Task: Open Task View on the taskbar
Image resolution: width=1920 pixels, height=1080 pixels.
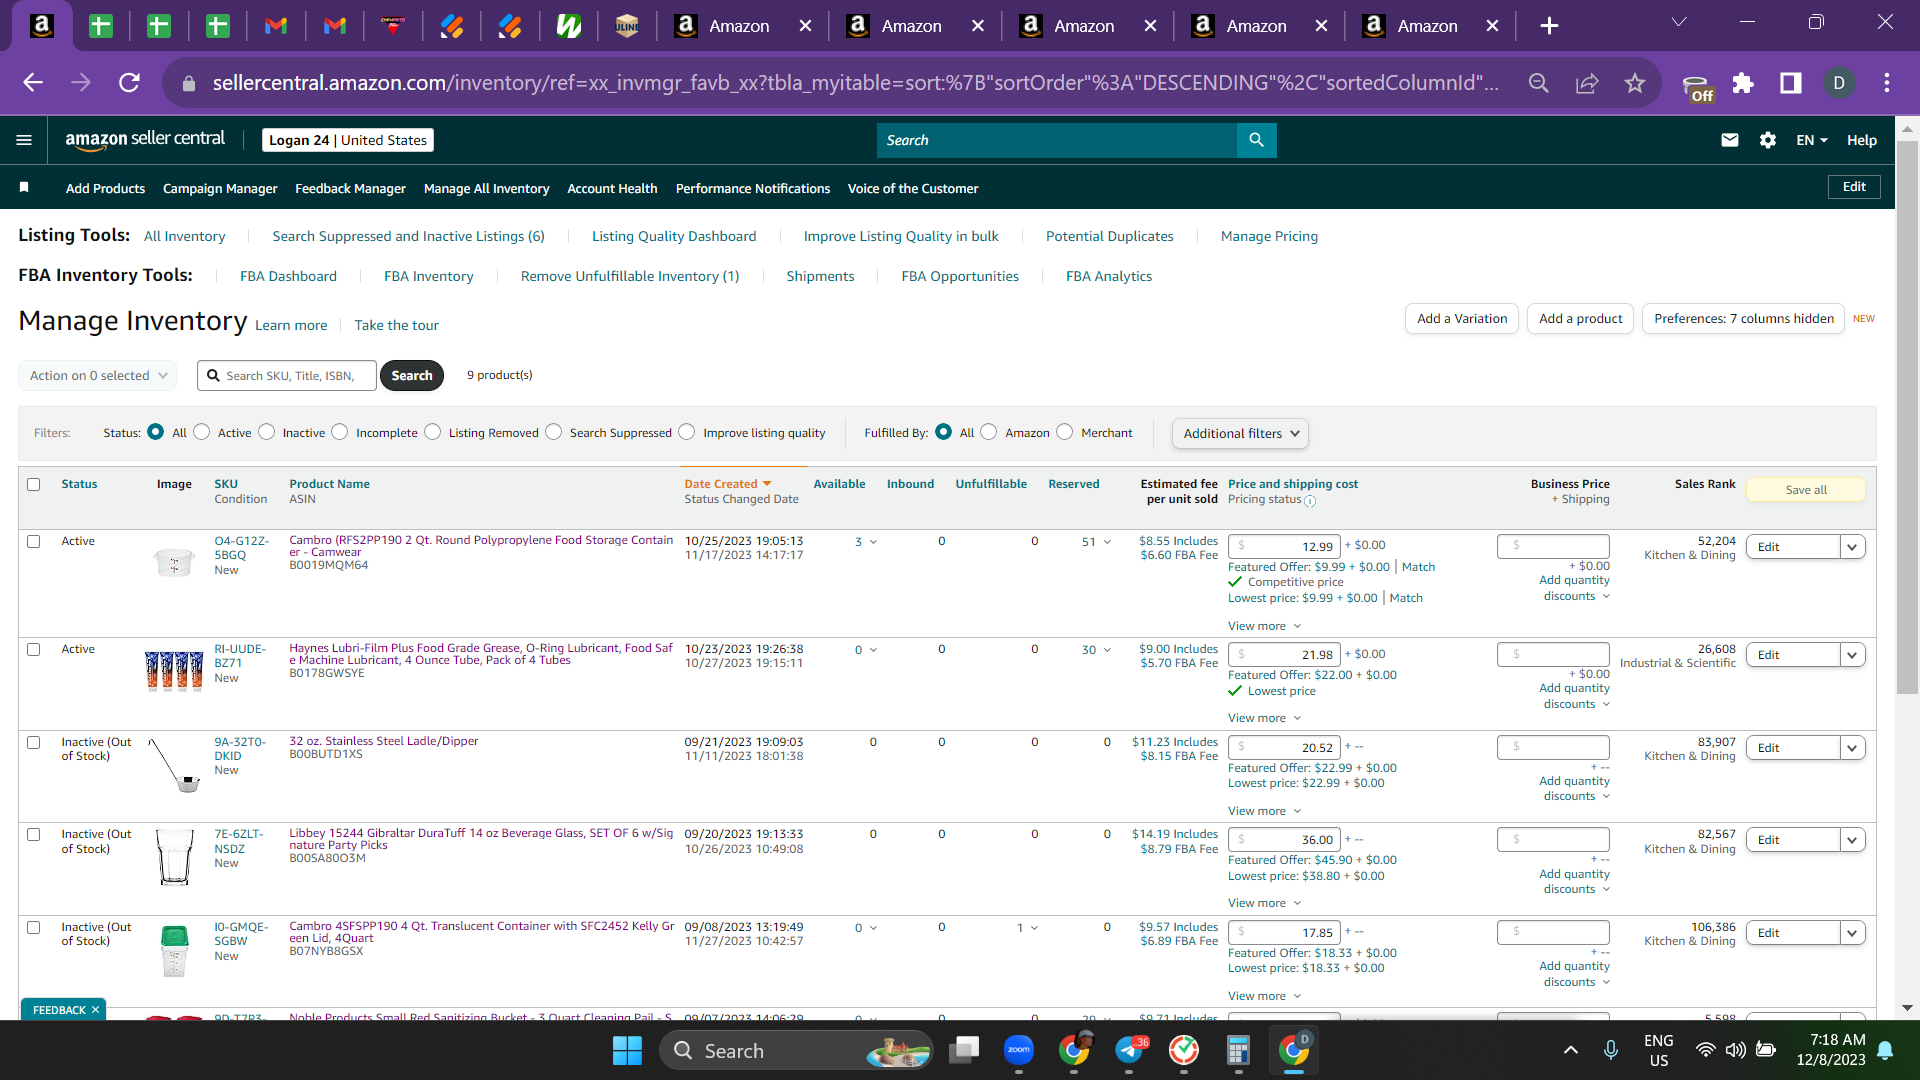Action: [x=964, y=1050]
